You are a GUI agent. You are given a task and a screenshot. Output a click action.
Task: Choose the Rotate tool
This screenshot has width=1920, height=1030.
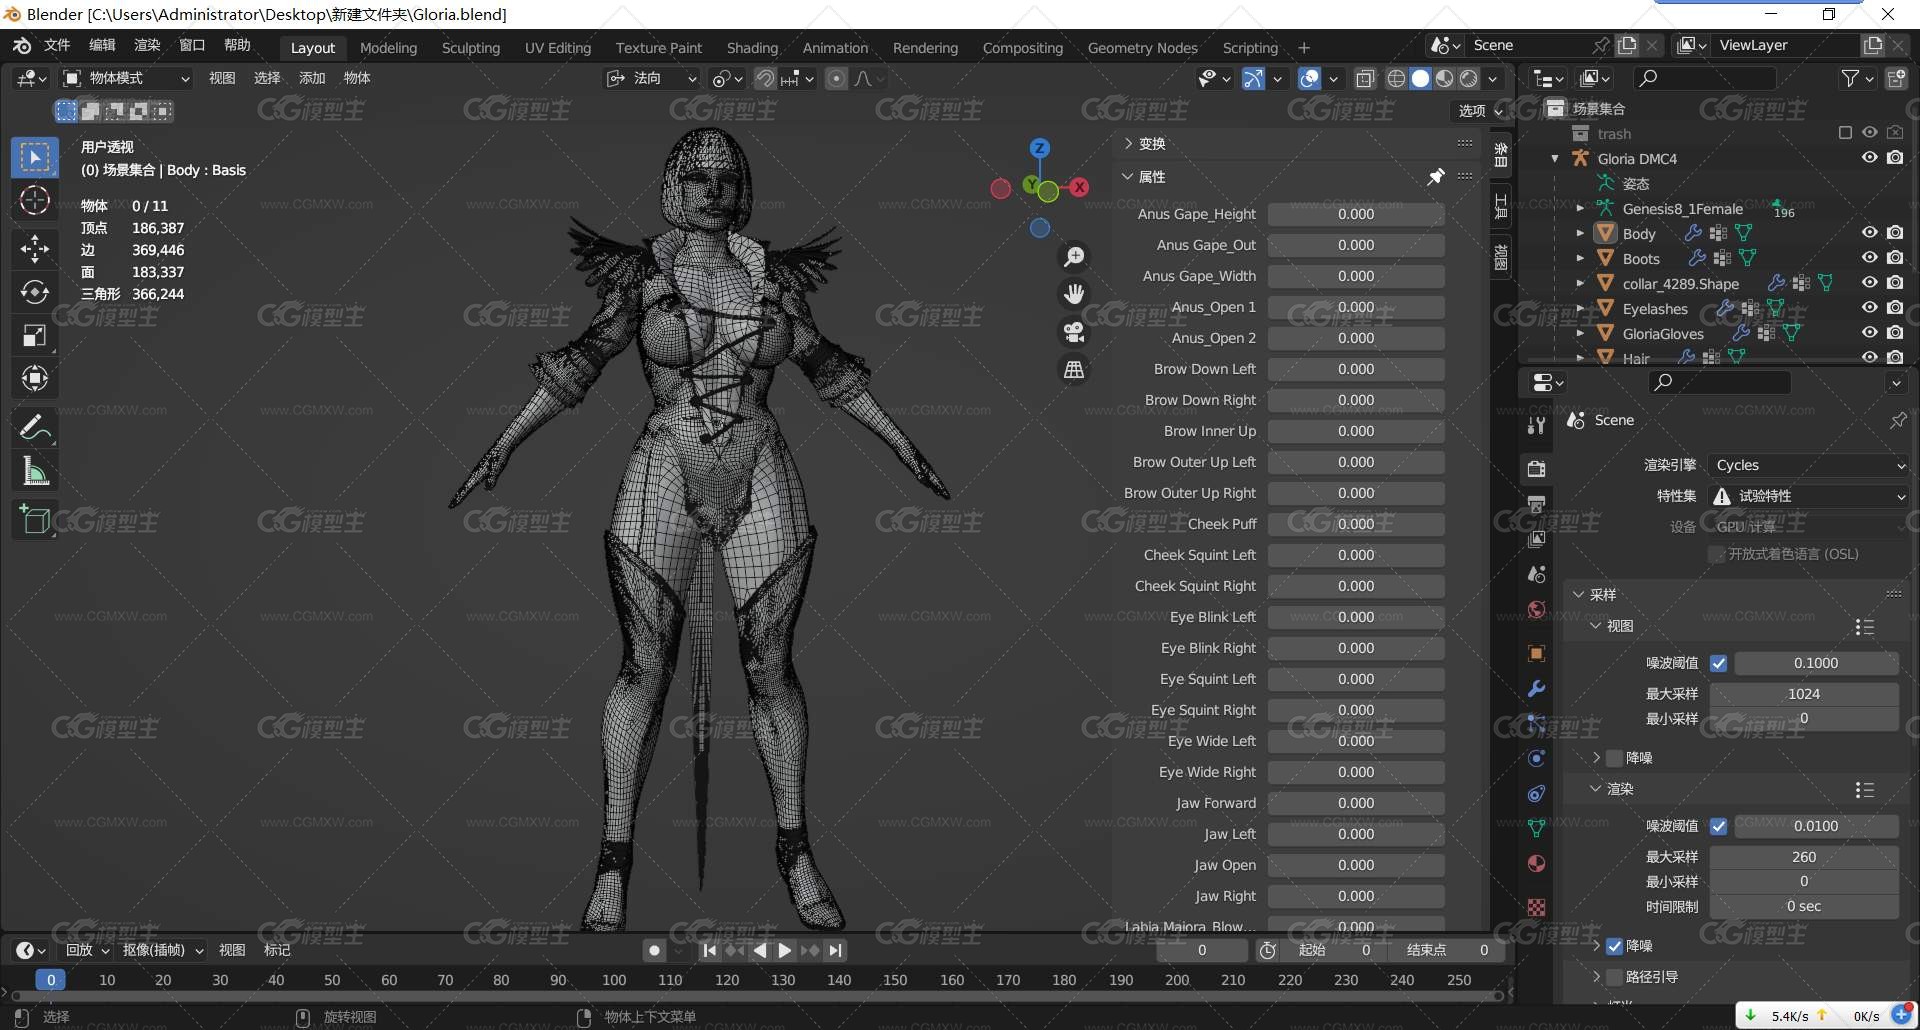(x=35, y=292)
